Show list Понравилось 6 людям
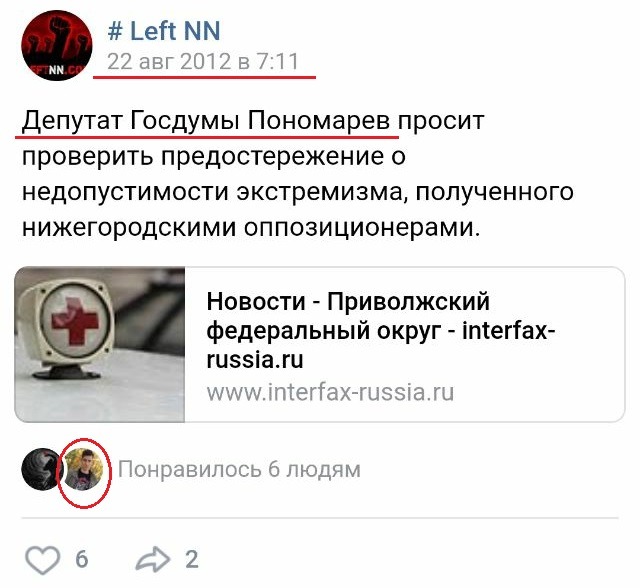 click(x=239, y=469)
